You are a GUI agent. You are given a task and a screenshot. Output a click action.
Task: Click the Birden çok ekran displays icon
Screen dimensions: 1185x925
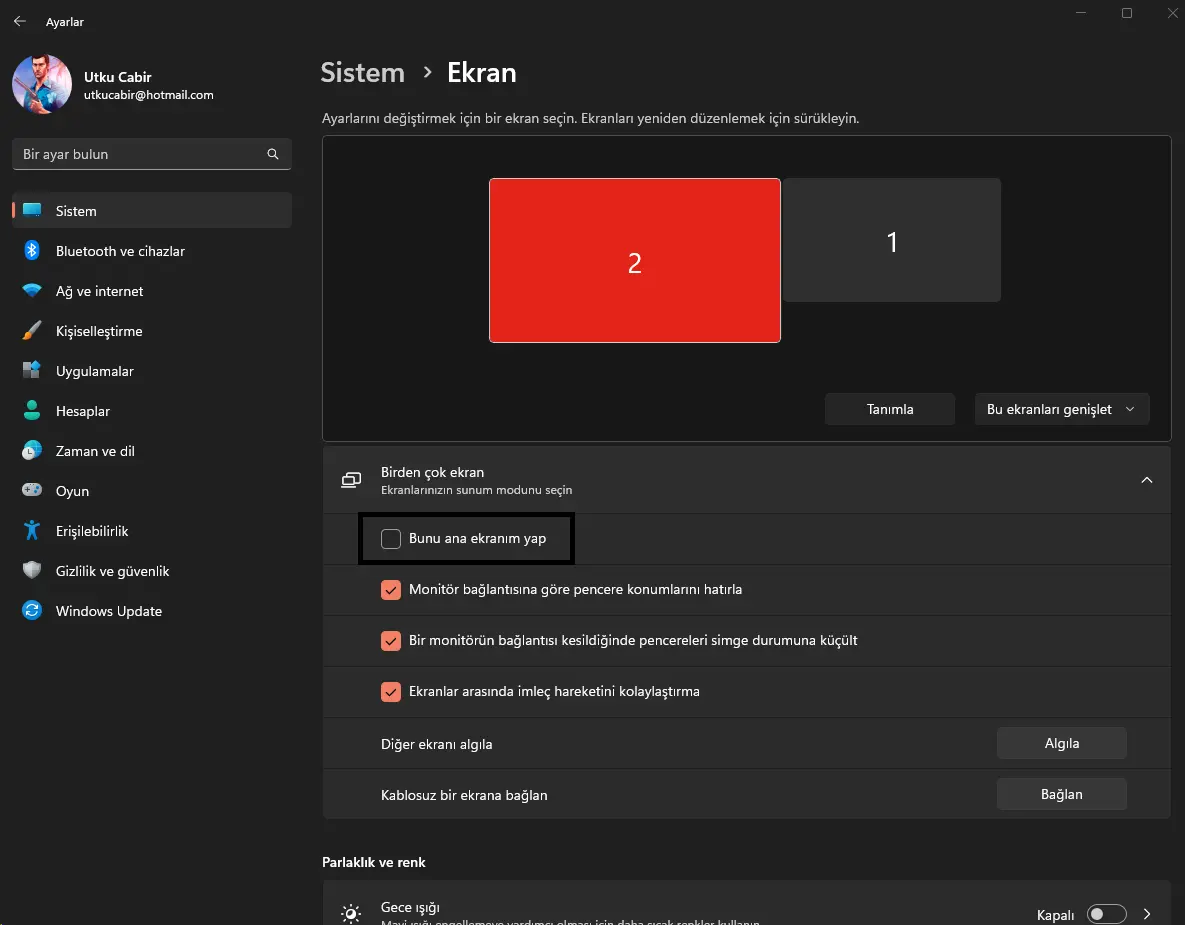click(x=351, y=480)
